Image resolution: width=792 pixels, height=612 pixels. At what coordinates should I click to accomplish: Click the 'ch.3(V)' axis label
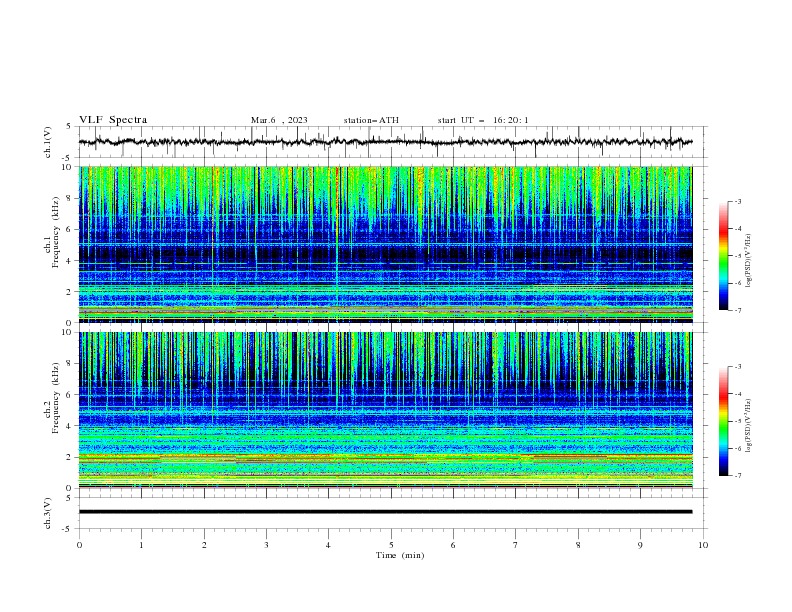click(48, 514)
